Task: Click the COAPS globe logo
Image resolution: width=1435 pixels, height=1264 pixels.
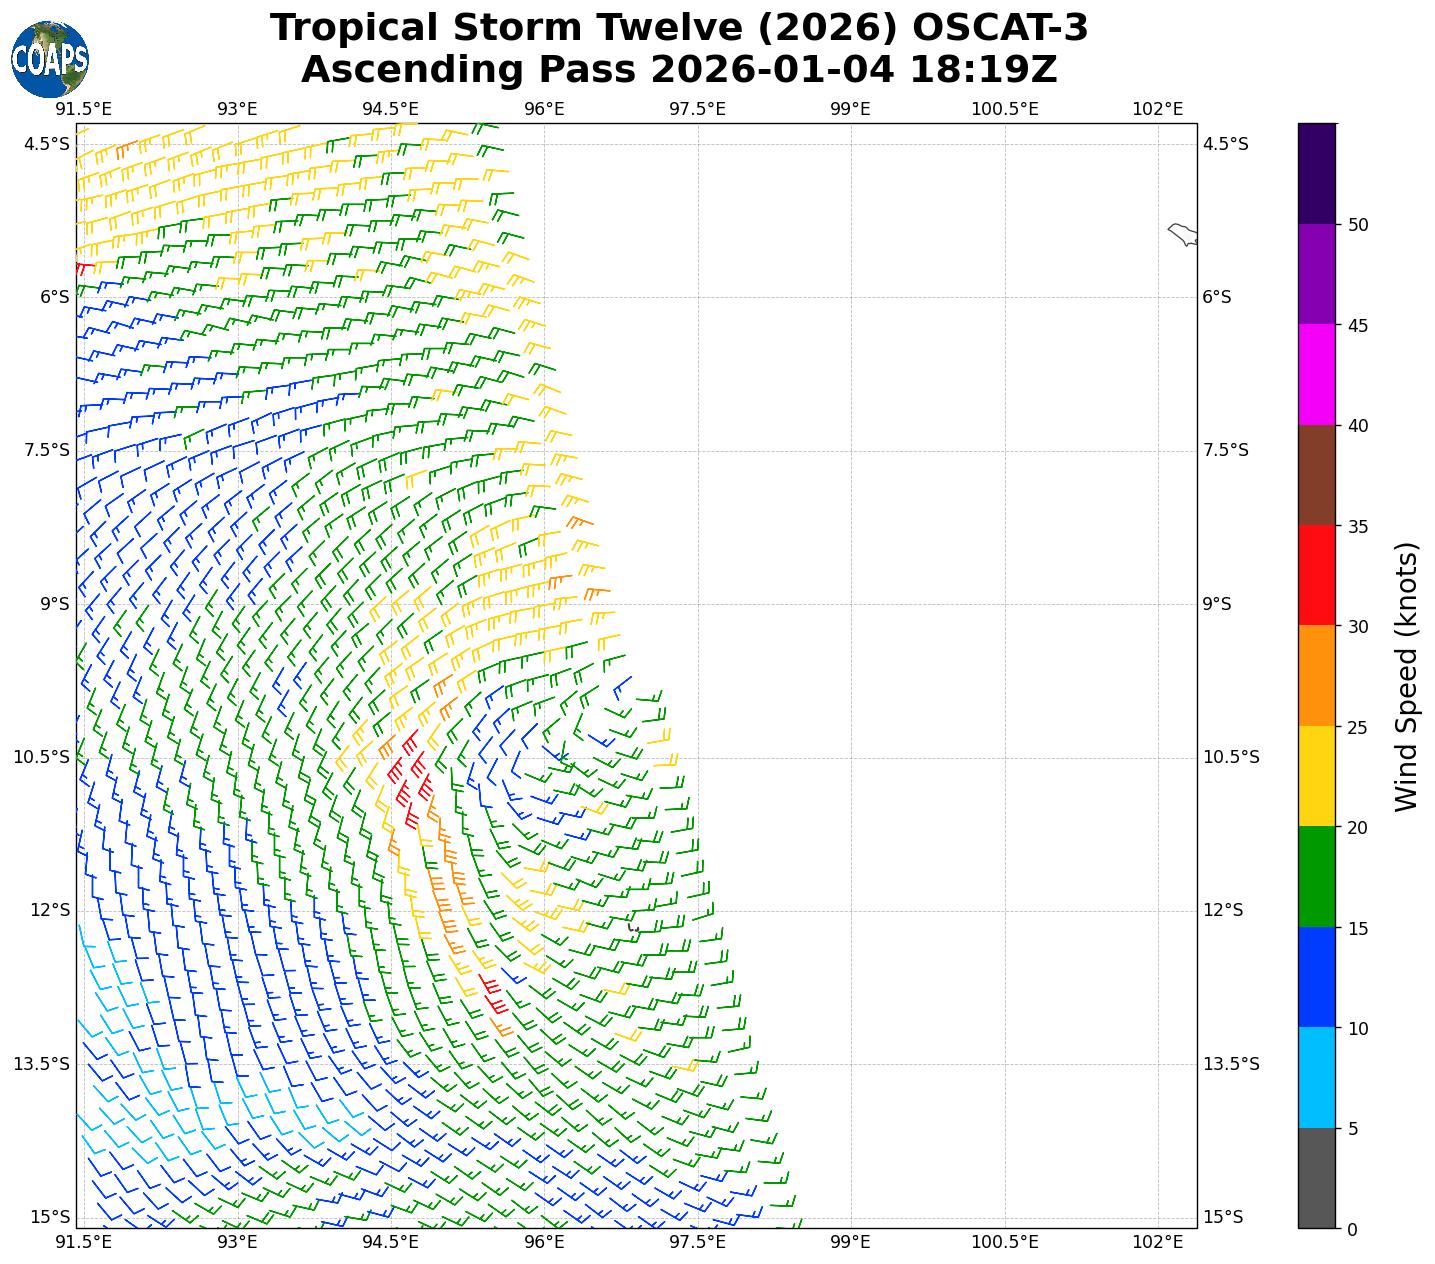Action: click(x=50, y=60)
